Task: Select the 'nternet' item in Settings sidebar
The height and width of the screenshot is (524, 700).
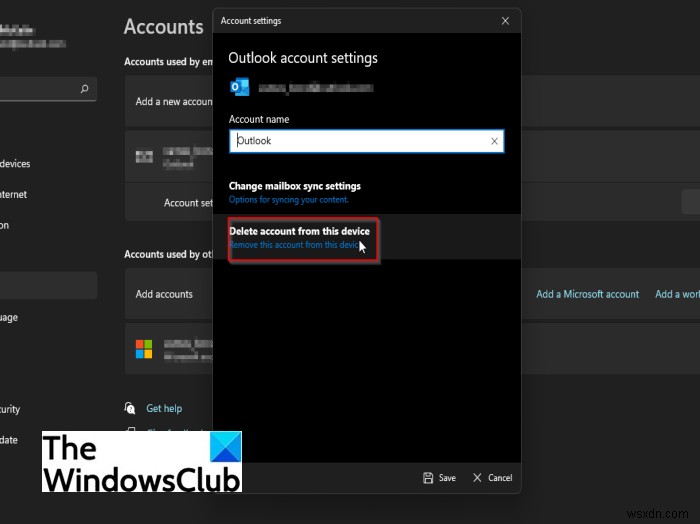Action: tap(13, 194)
